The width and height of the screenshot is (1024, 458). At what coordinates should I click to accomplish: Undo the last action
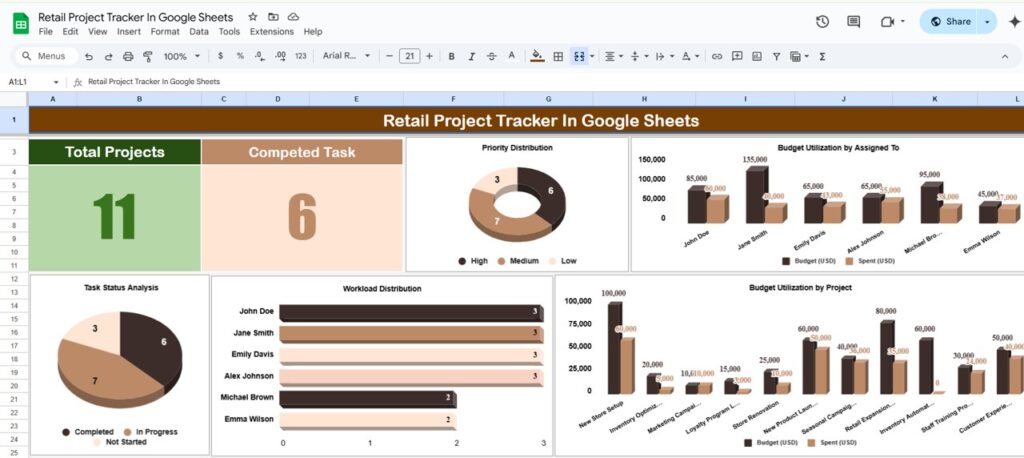pyautogui.click(x=89, y=57)
